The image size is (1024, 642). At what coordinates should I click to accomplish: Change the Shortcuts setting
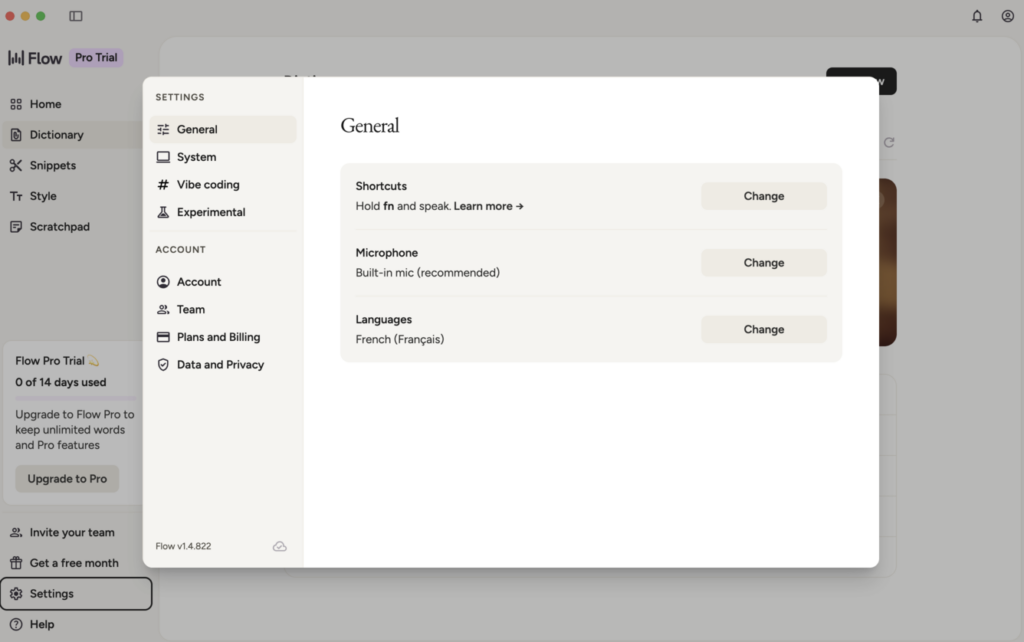[x=763, y=196]
